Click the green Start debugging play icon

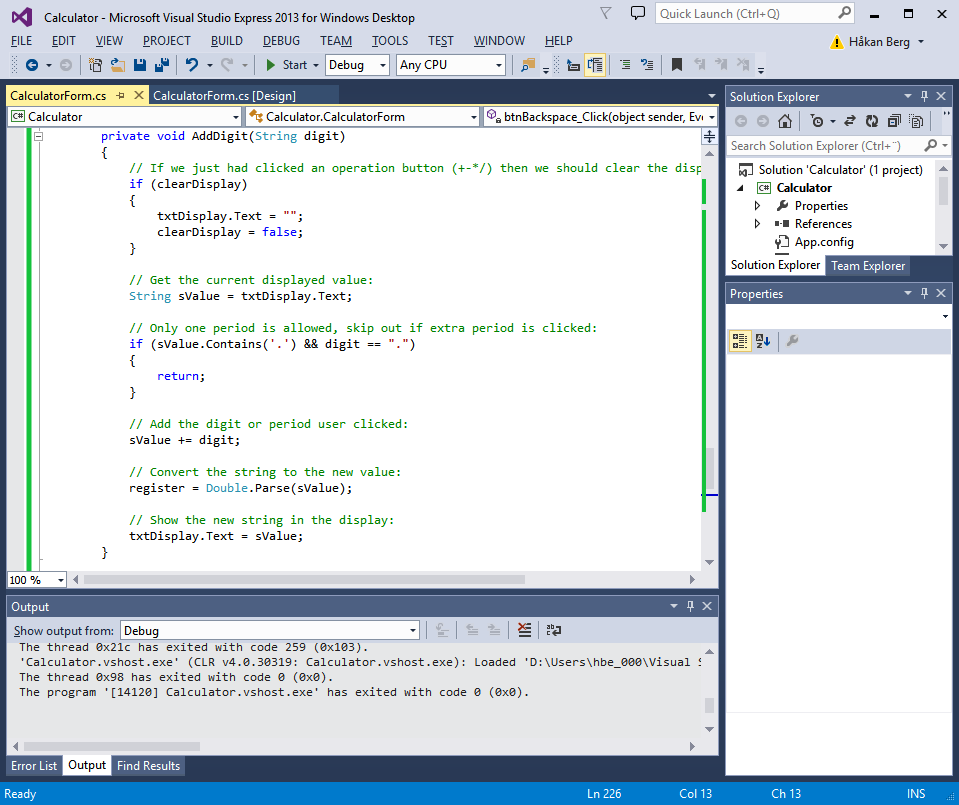click(x=270, y=65)
